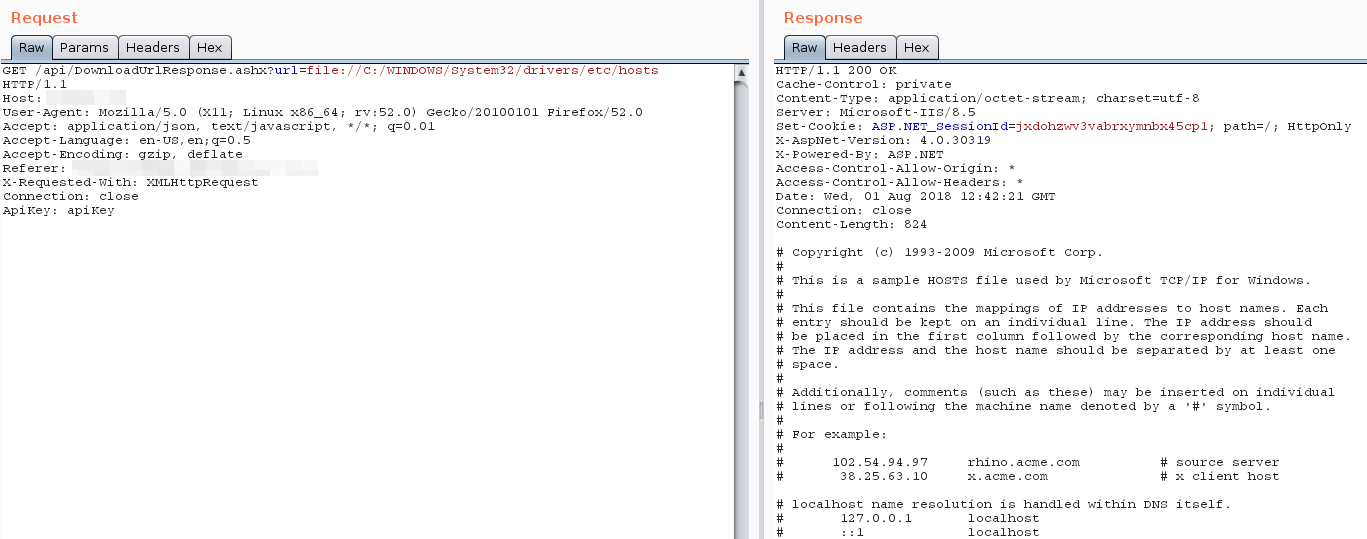Click the Cache-Control: private line
1367x539 pixels.
(x=863, y=85)
